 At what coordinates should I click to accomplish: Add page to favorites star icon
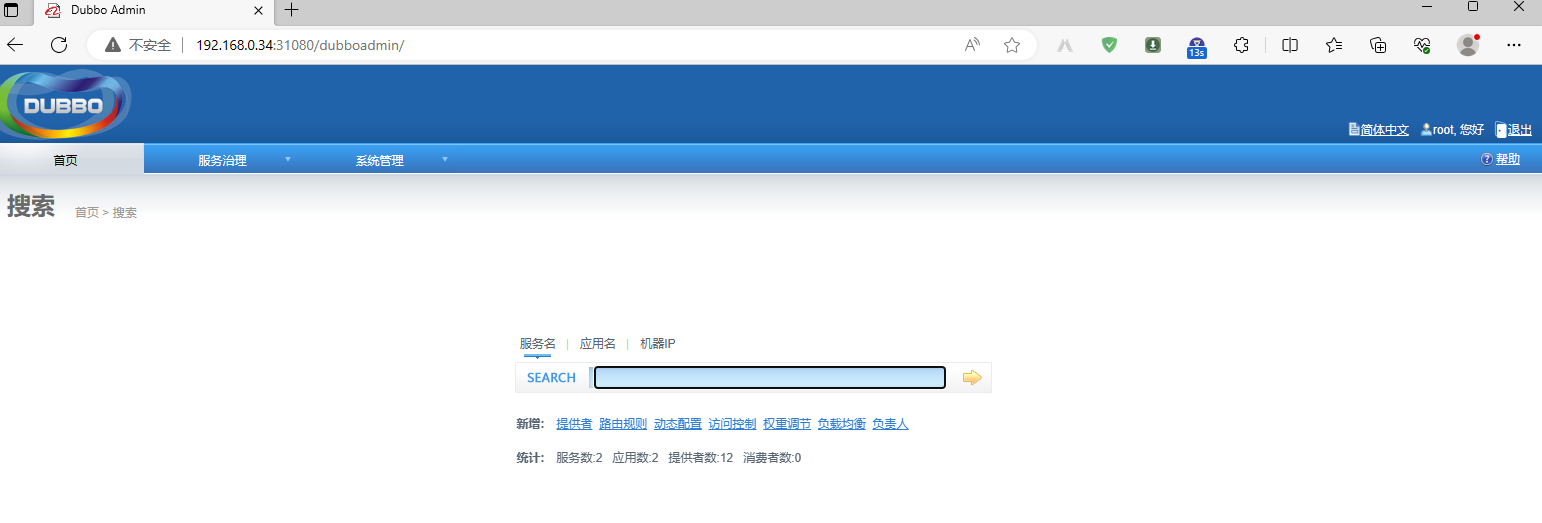(x=1012, y=45)
